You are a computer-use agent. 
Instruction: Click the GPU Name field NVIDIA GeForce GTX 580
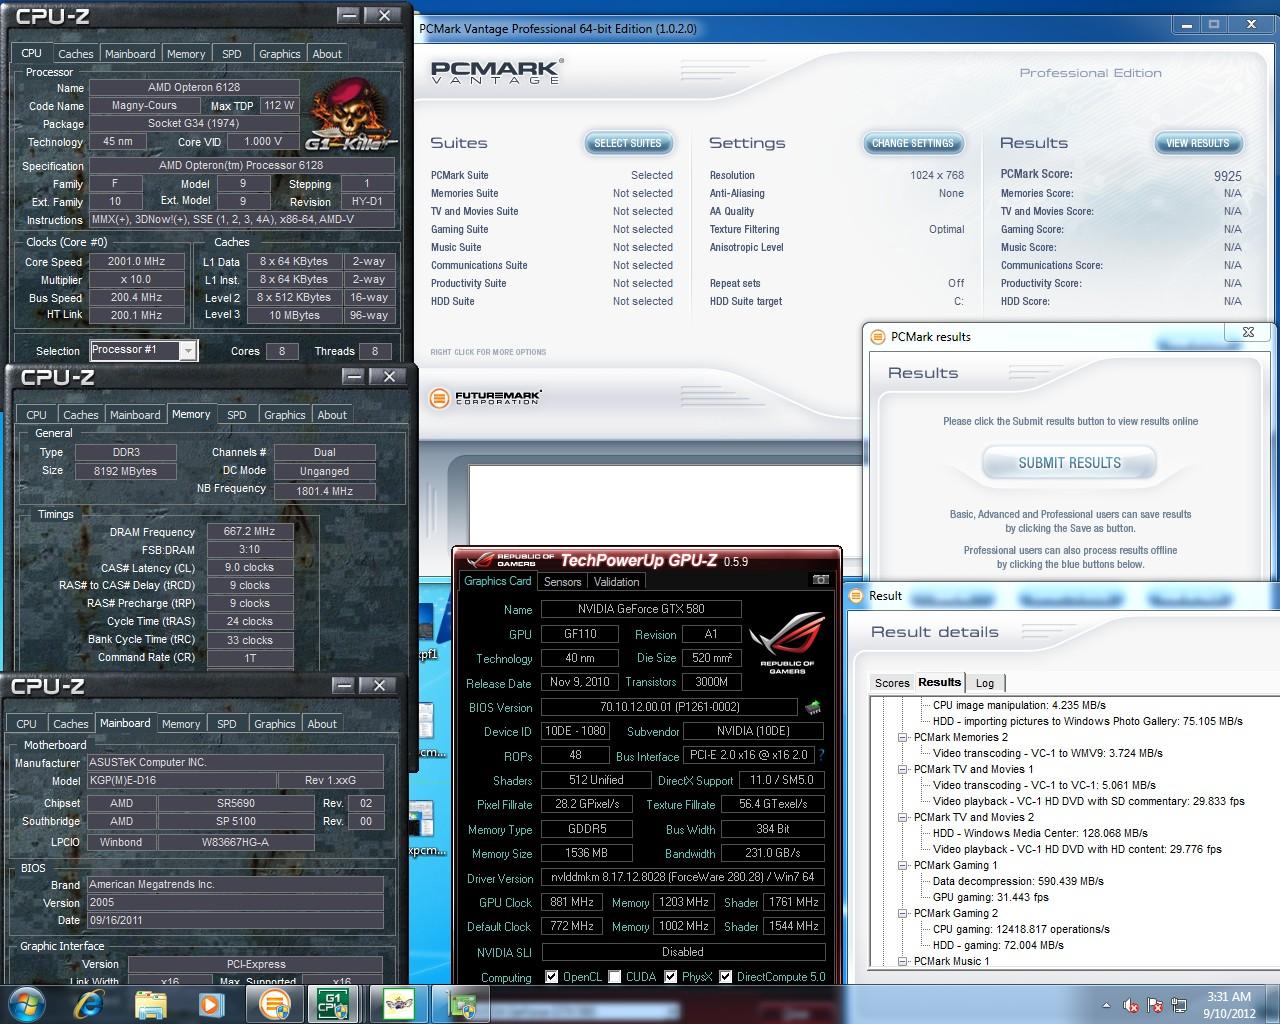click(x=641, y=609)
